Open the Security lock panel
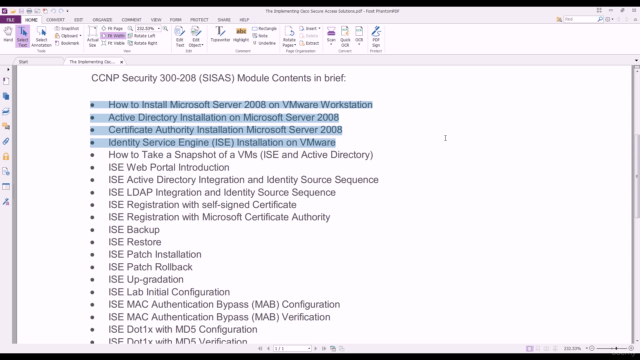 click(6, 157)
